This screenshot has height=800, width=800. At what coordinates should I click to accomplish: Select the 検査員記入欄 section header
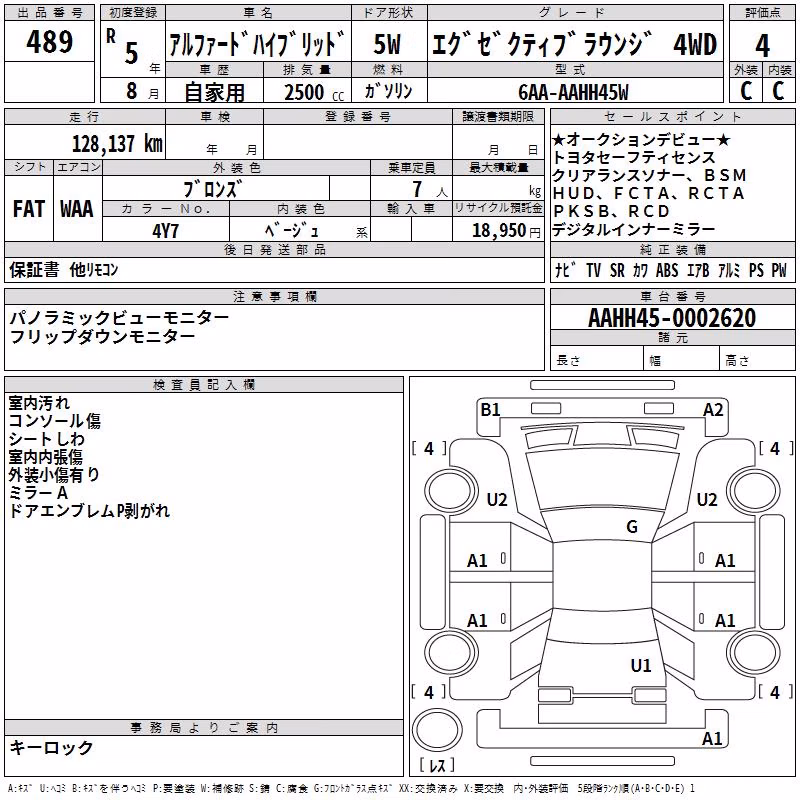click(x=204, y=385)
